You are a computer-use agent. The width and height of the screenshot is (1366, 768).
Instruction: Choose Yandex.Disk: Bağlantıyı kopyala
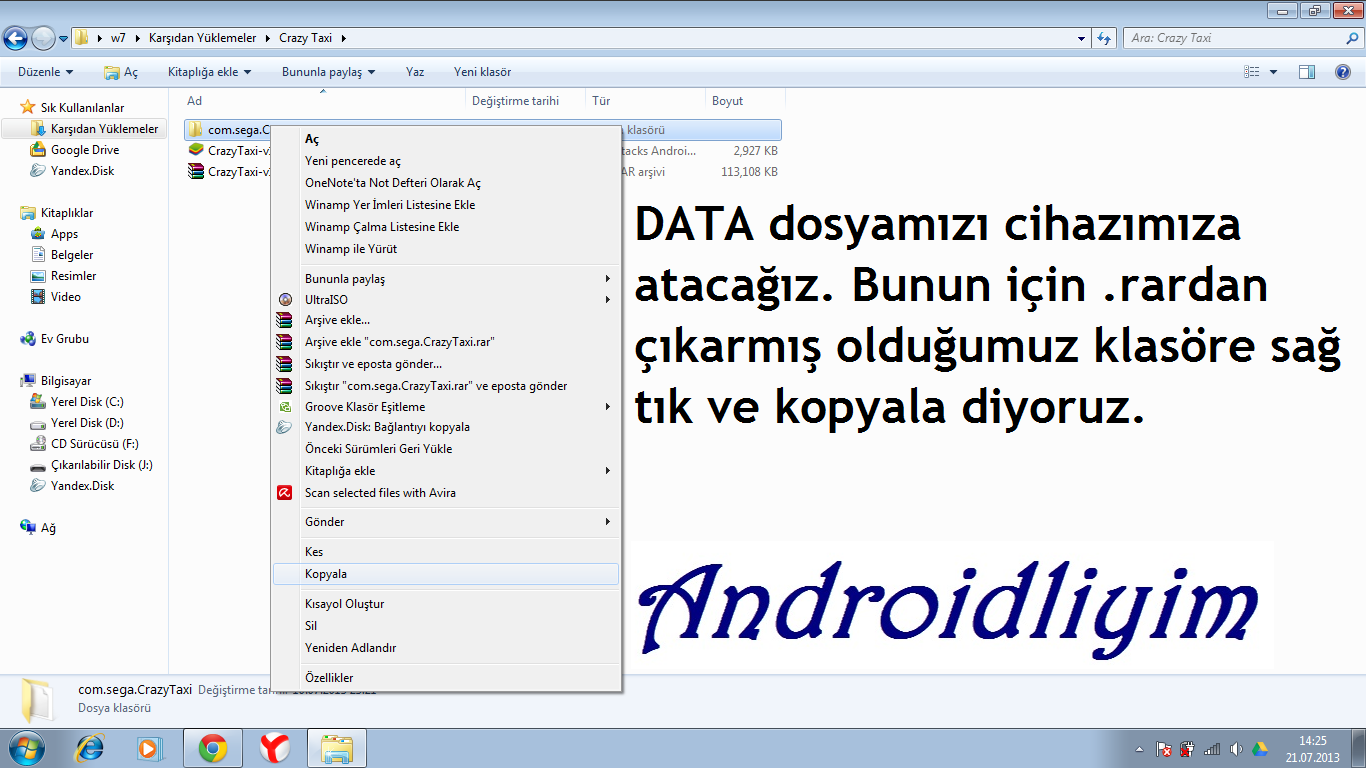click(x=446, y=427)
